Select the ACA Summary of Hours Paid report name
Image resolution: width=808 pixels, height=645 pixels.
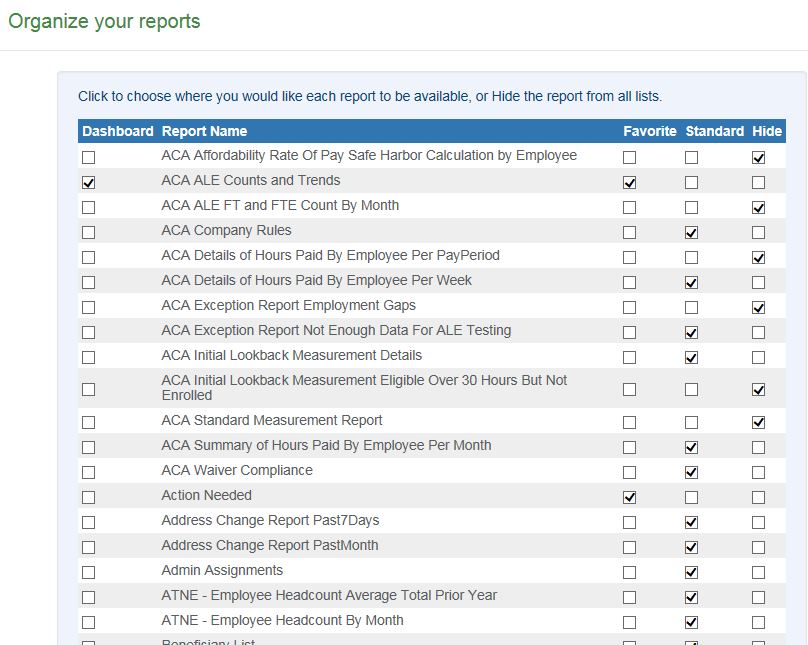(x=326, y=445)
